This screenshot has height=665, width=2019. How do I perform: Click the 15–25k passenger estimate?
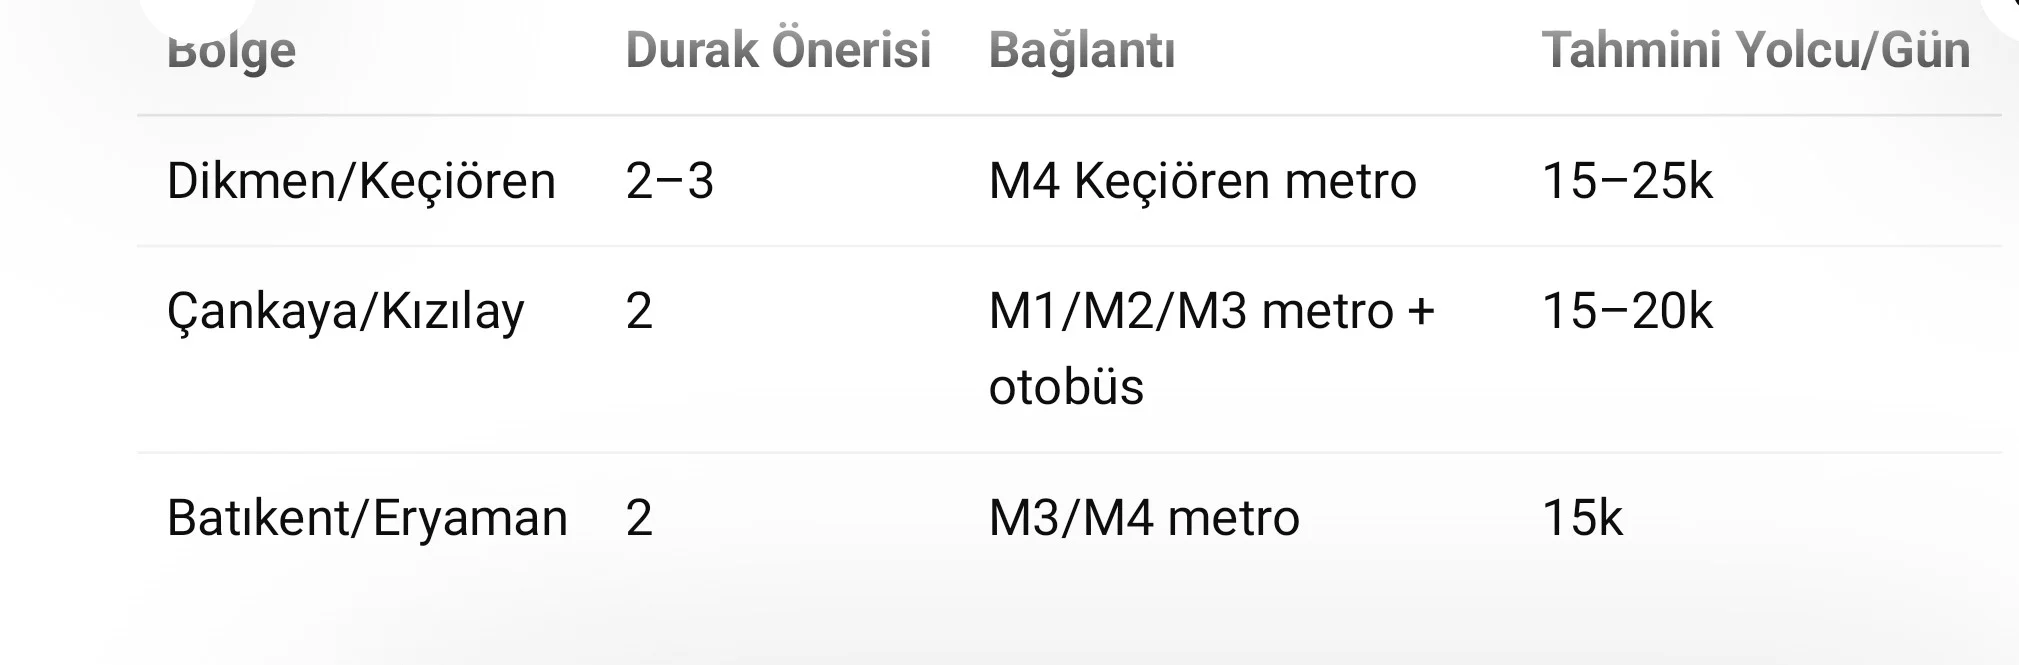pyautogui.click(x=1627, y=181)
